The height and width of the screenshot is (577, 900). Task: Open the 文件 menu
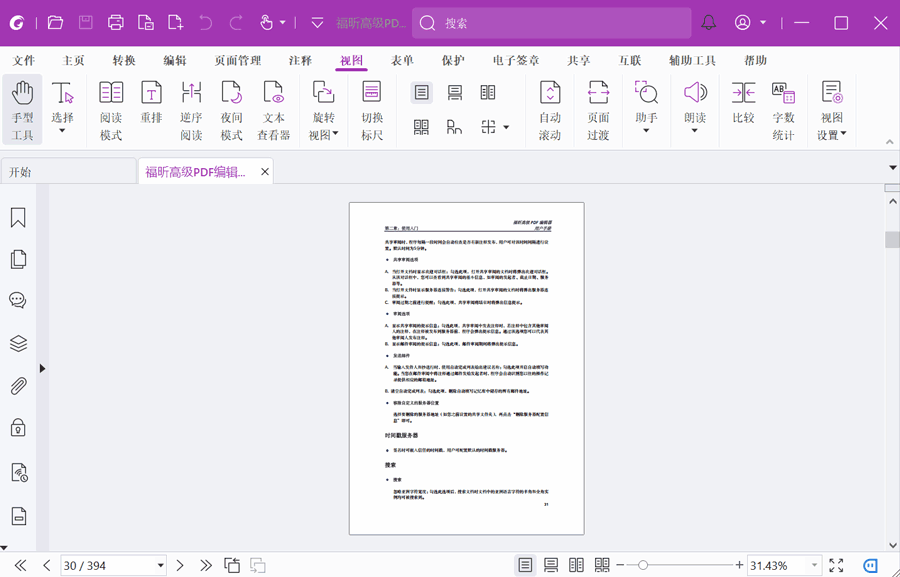click(24, 60)
